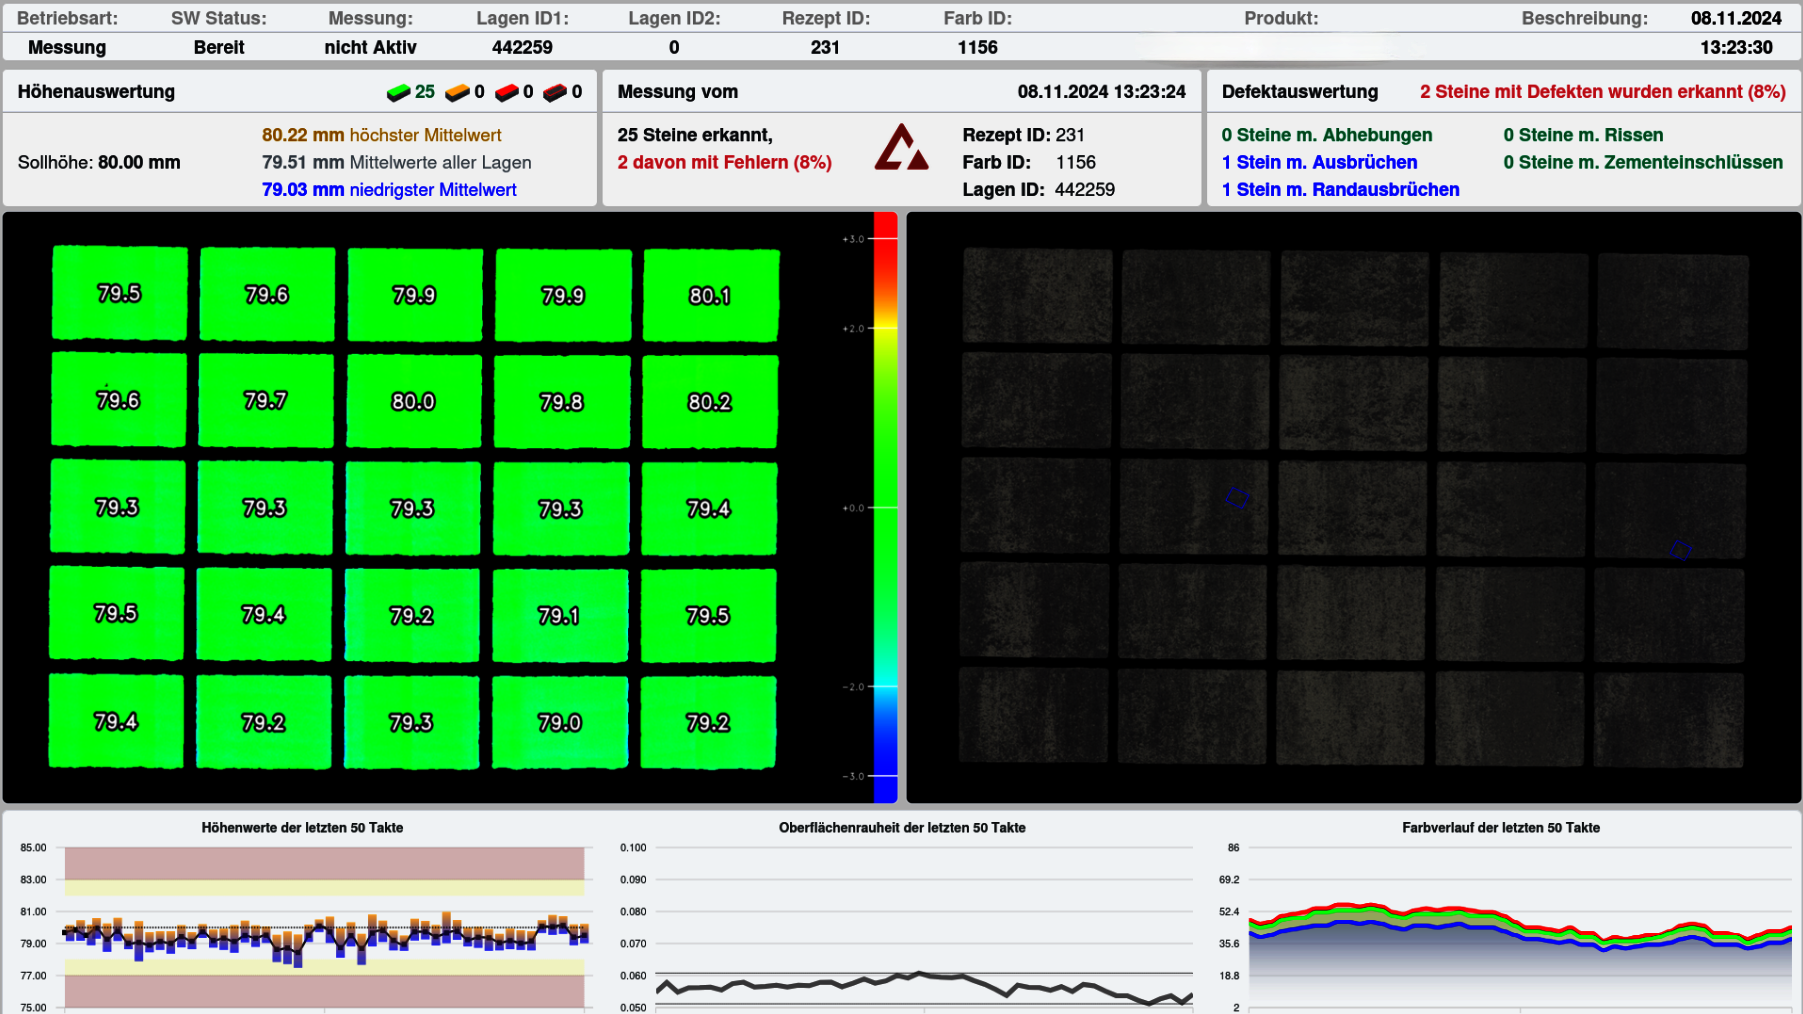Select blue defect marker in second-column stone
The height and width of the screenshot is (1014, 1803).
coord(1237,497)
